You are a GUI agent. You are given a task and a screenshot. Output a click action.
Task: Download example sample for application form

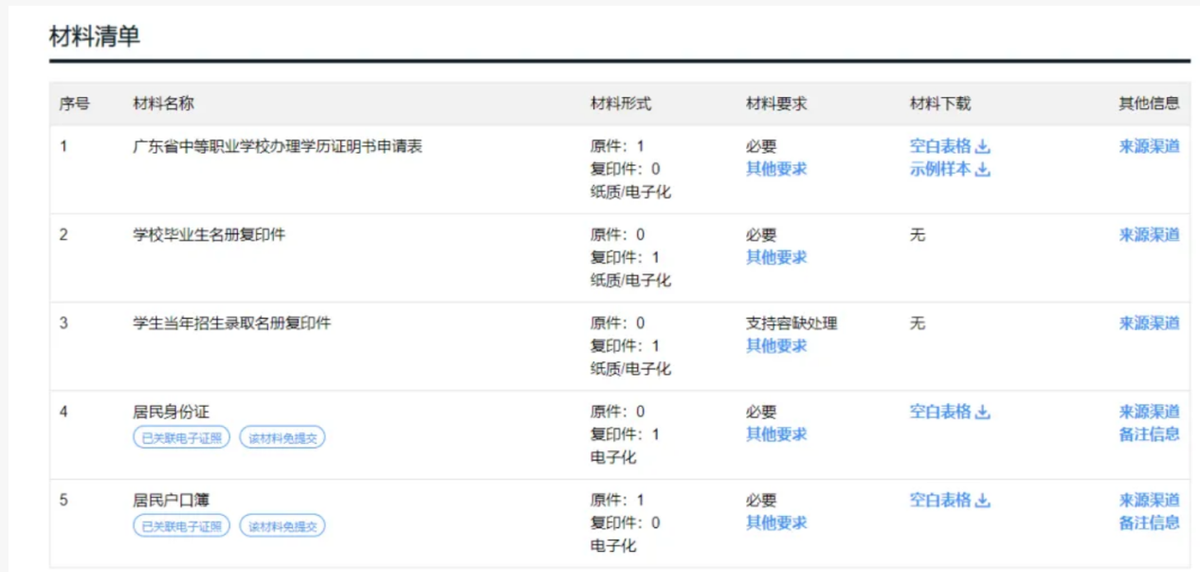pos(949,169)
